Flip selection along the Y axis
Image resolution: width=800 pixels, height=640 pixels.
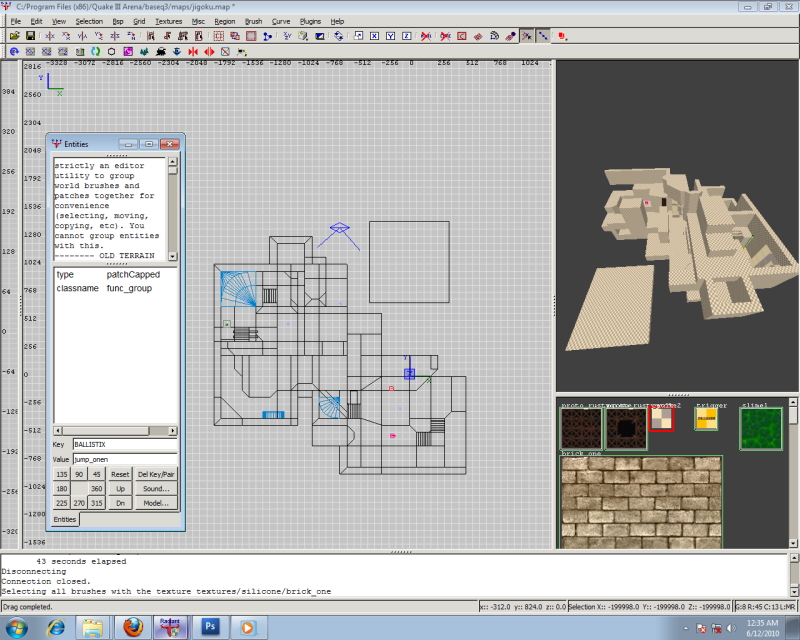(82, 36)
